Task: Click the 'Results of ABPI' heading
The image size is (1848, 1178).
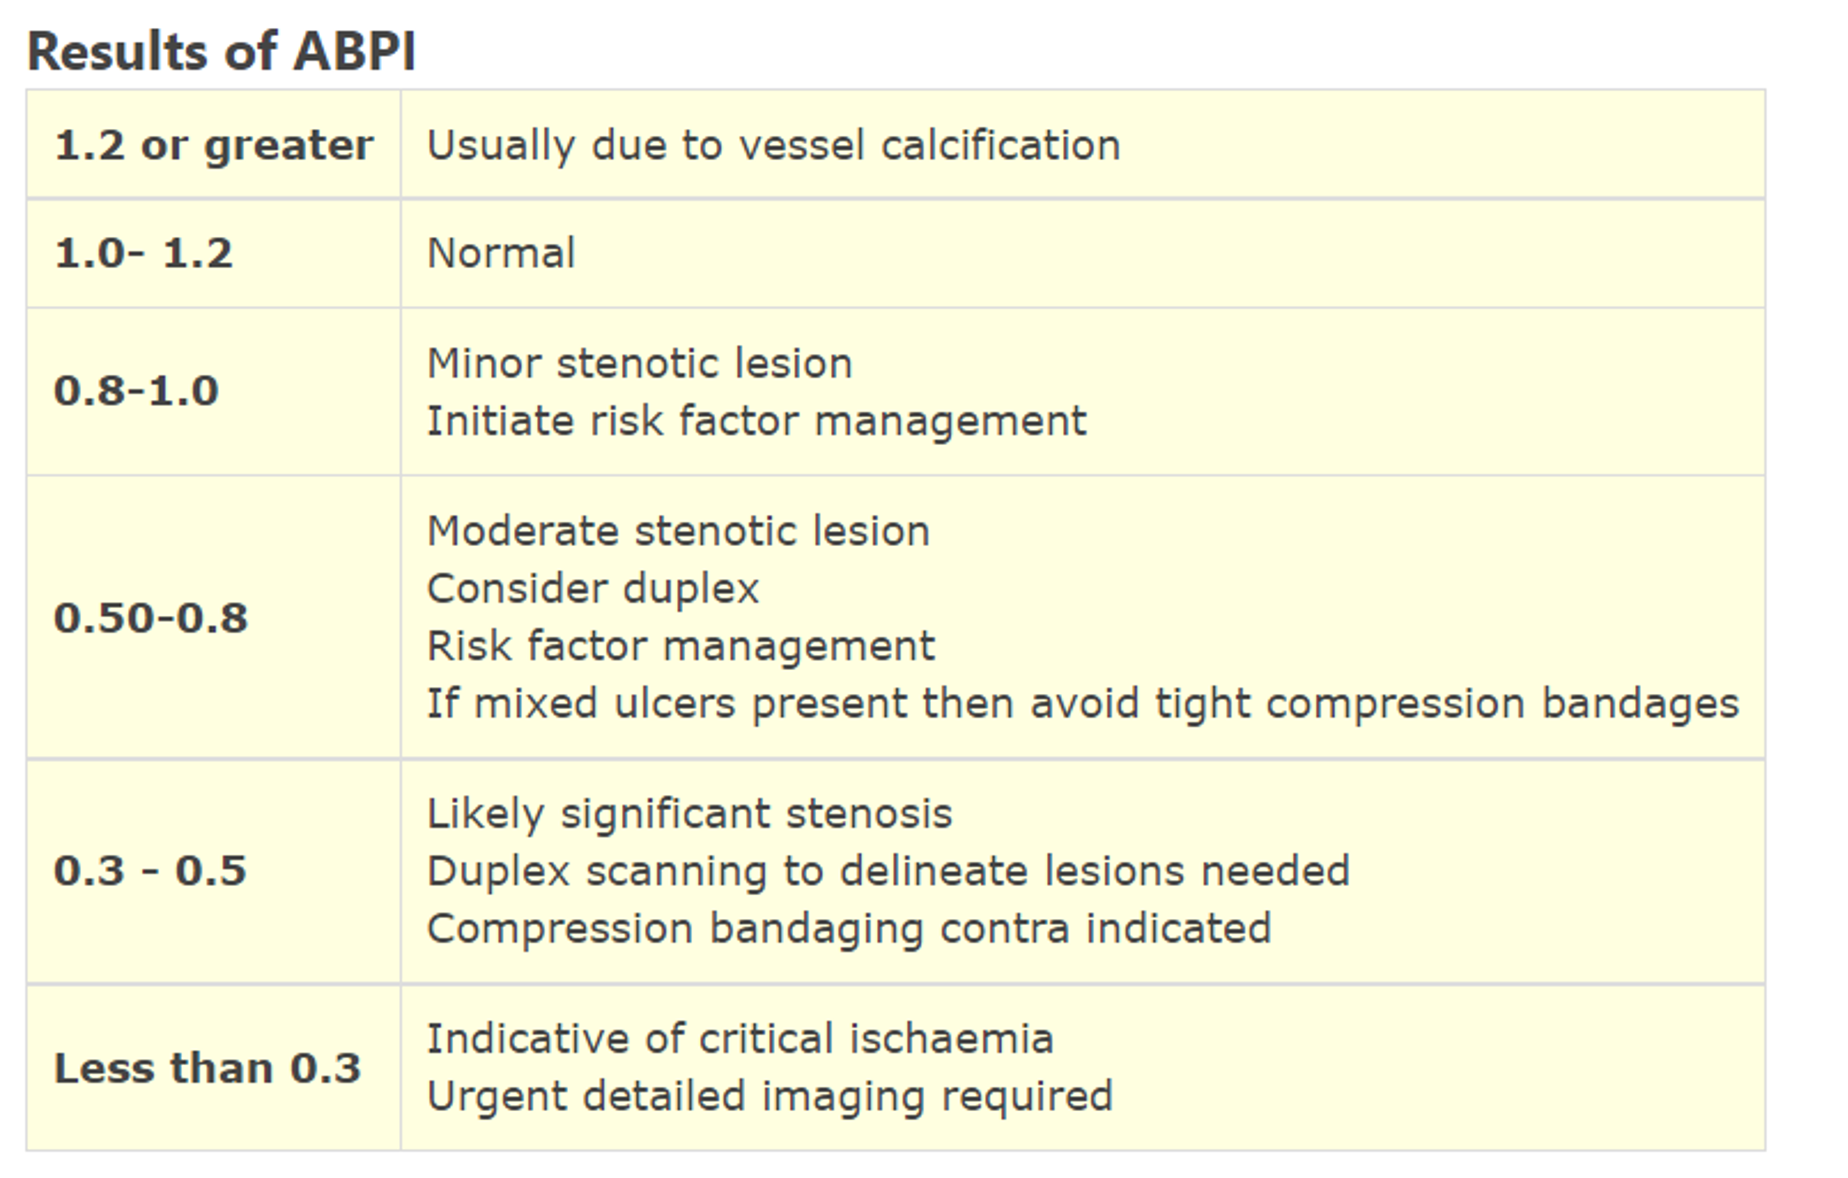Action: pyautogui.click(x=221, y=51)
